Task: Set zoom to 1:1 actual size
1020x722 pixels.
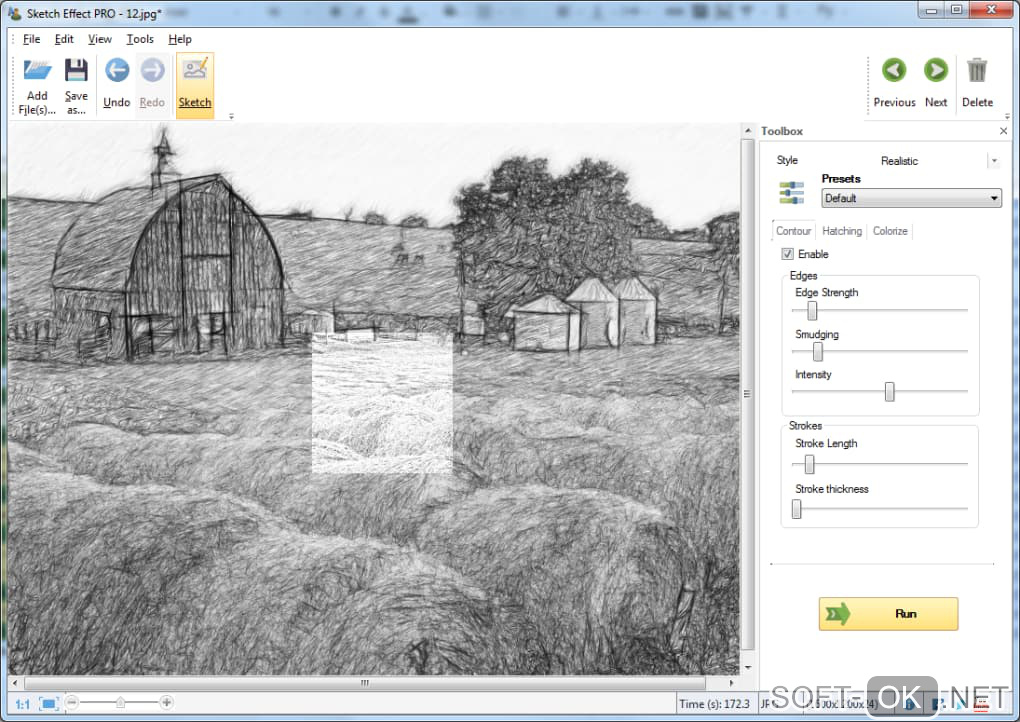Action: point(23,704)
